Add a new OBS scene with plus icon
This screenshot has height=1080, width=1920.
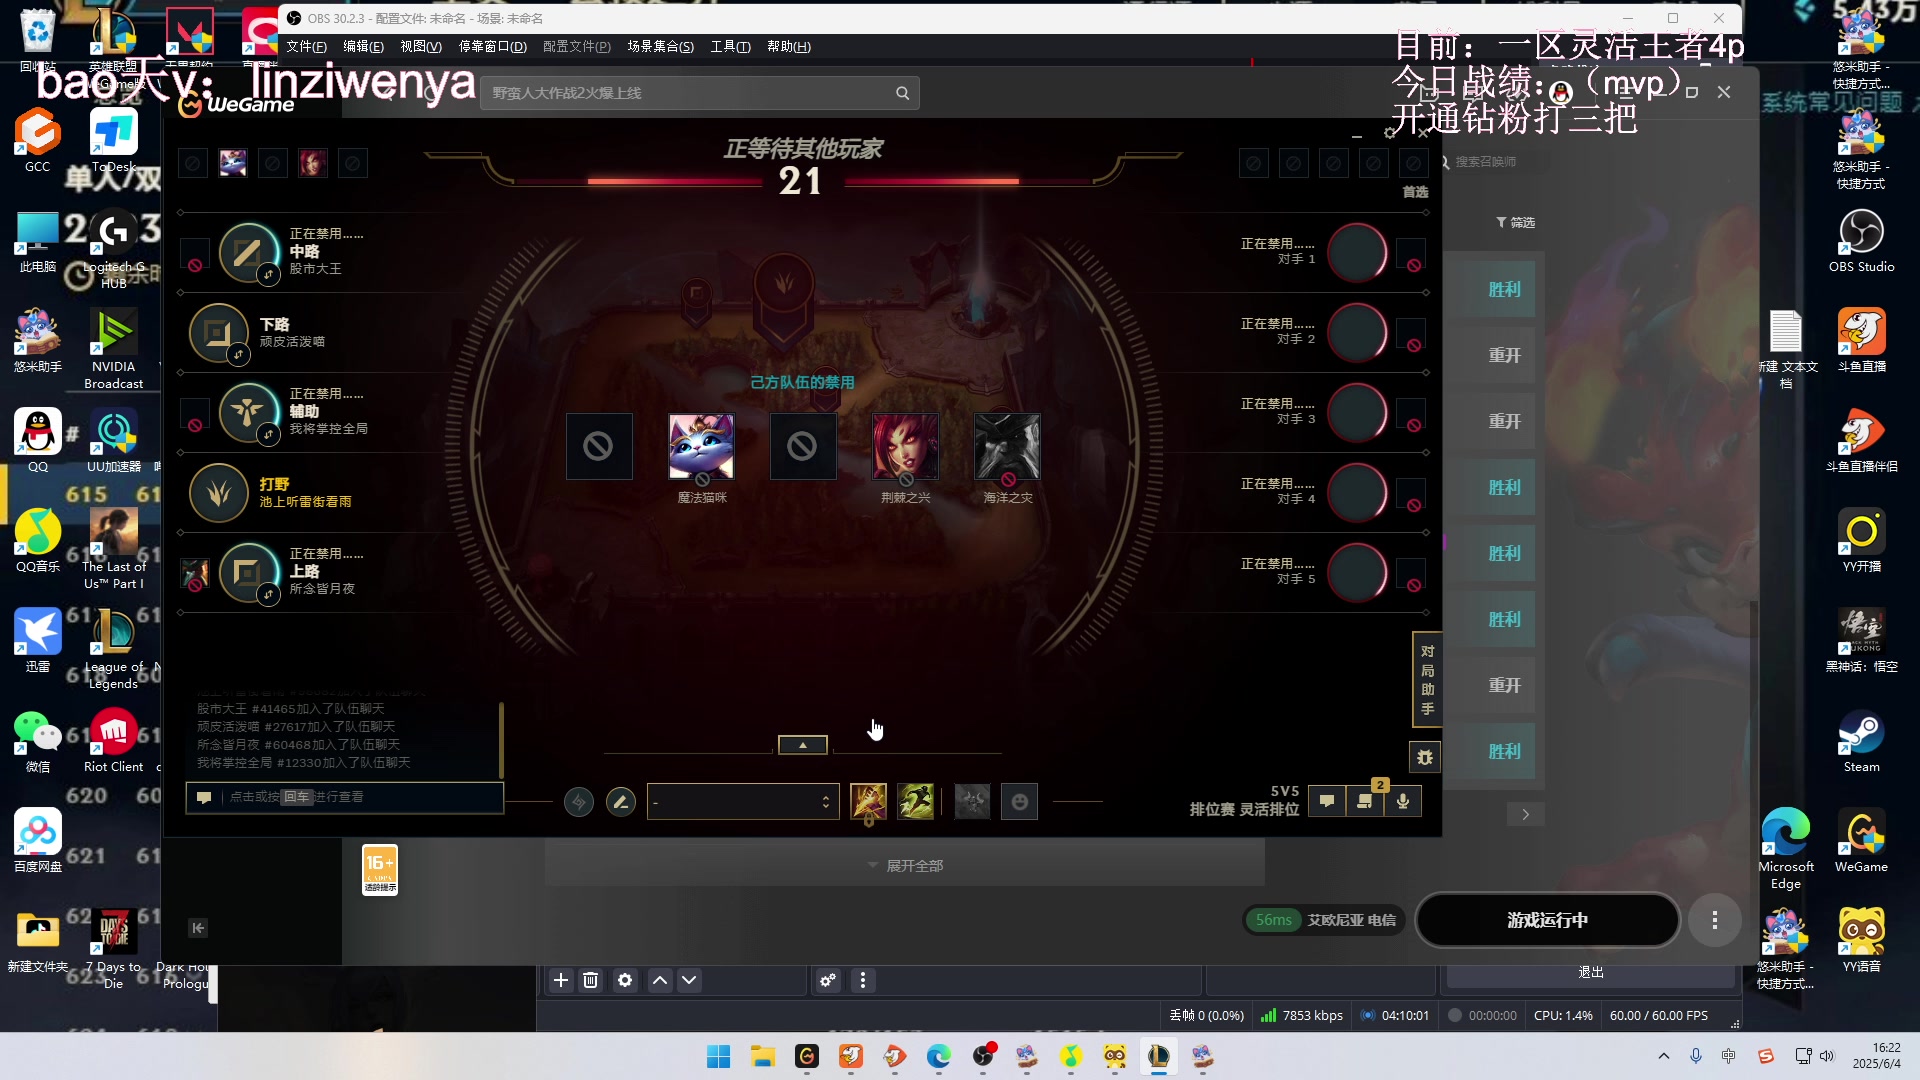(561, 981)
